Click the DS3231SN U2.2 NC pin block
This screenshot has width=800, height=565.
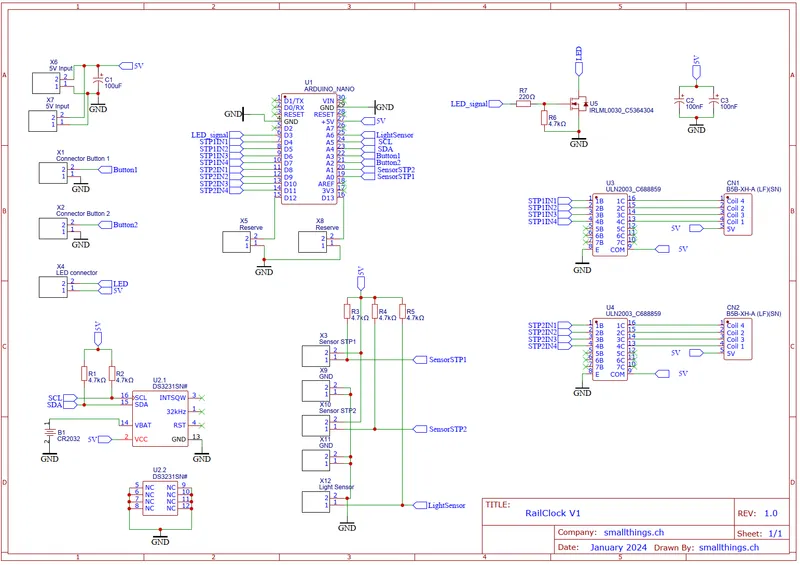point(160,498)
